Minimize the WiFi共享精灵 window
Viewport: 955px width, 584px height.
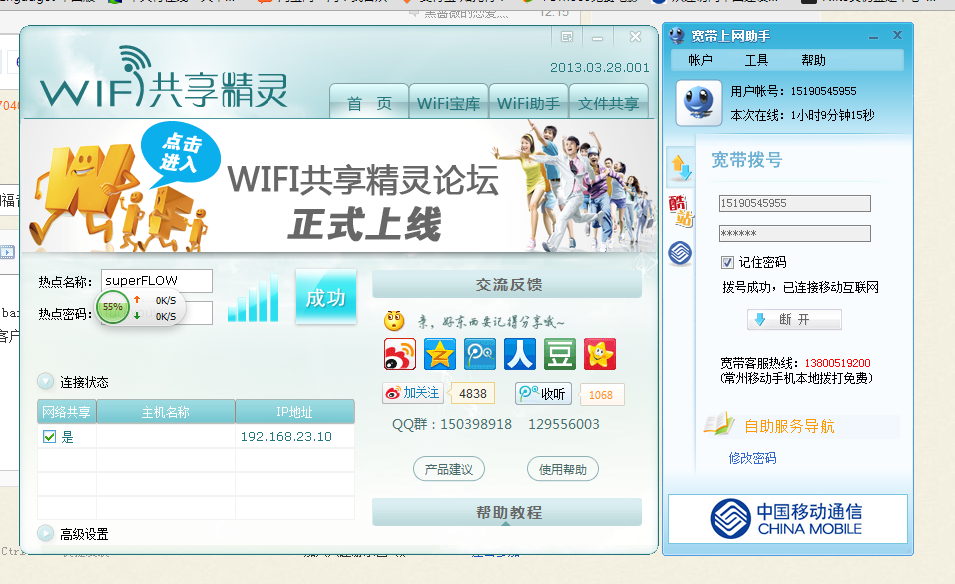(x=597, y=38)
